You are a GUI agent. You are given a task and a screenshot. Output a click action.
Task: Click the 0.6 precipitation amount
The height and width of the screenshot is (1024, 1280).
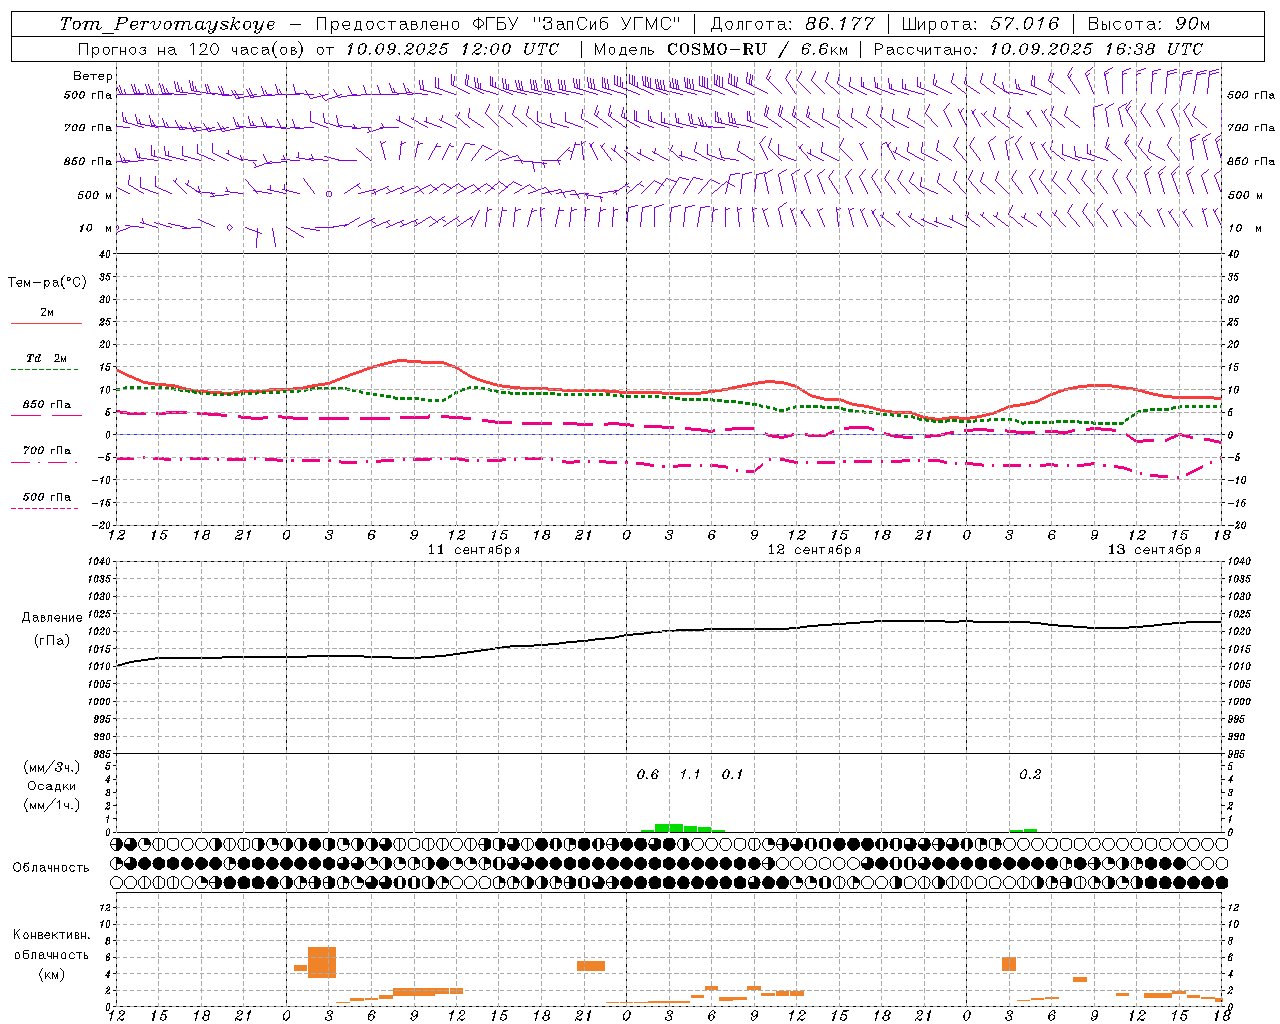pos(648,775)
